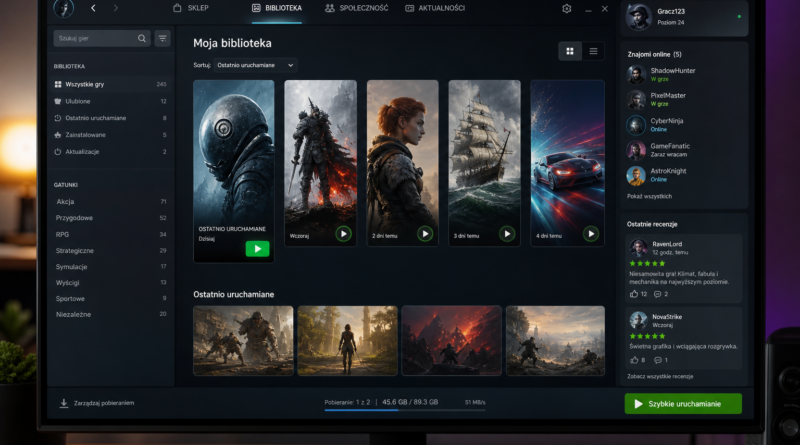
Task: Open Zarządzaj pobieraniem
Action: [97, 403]
